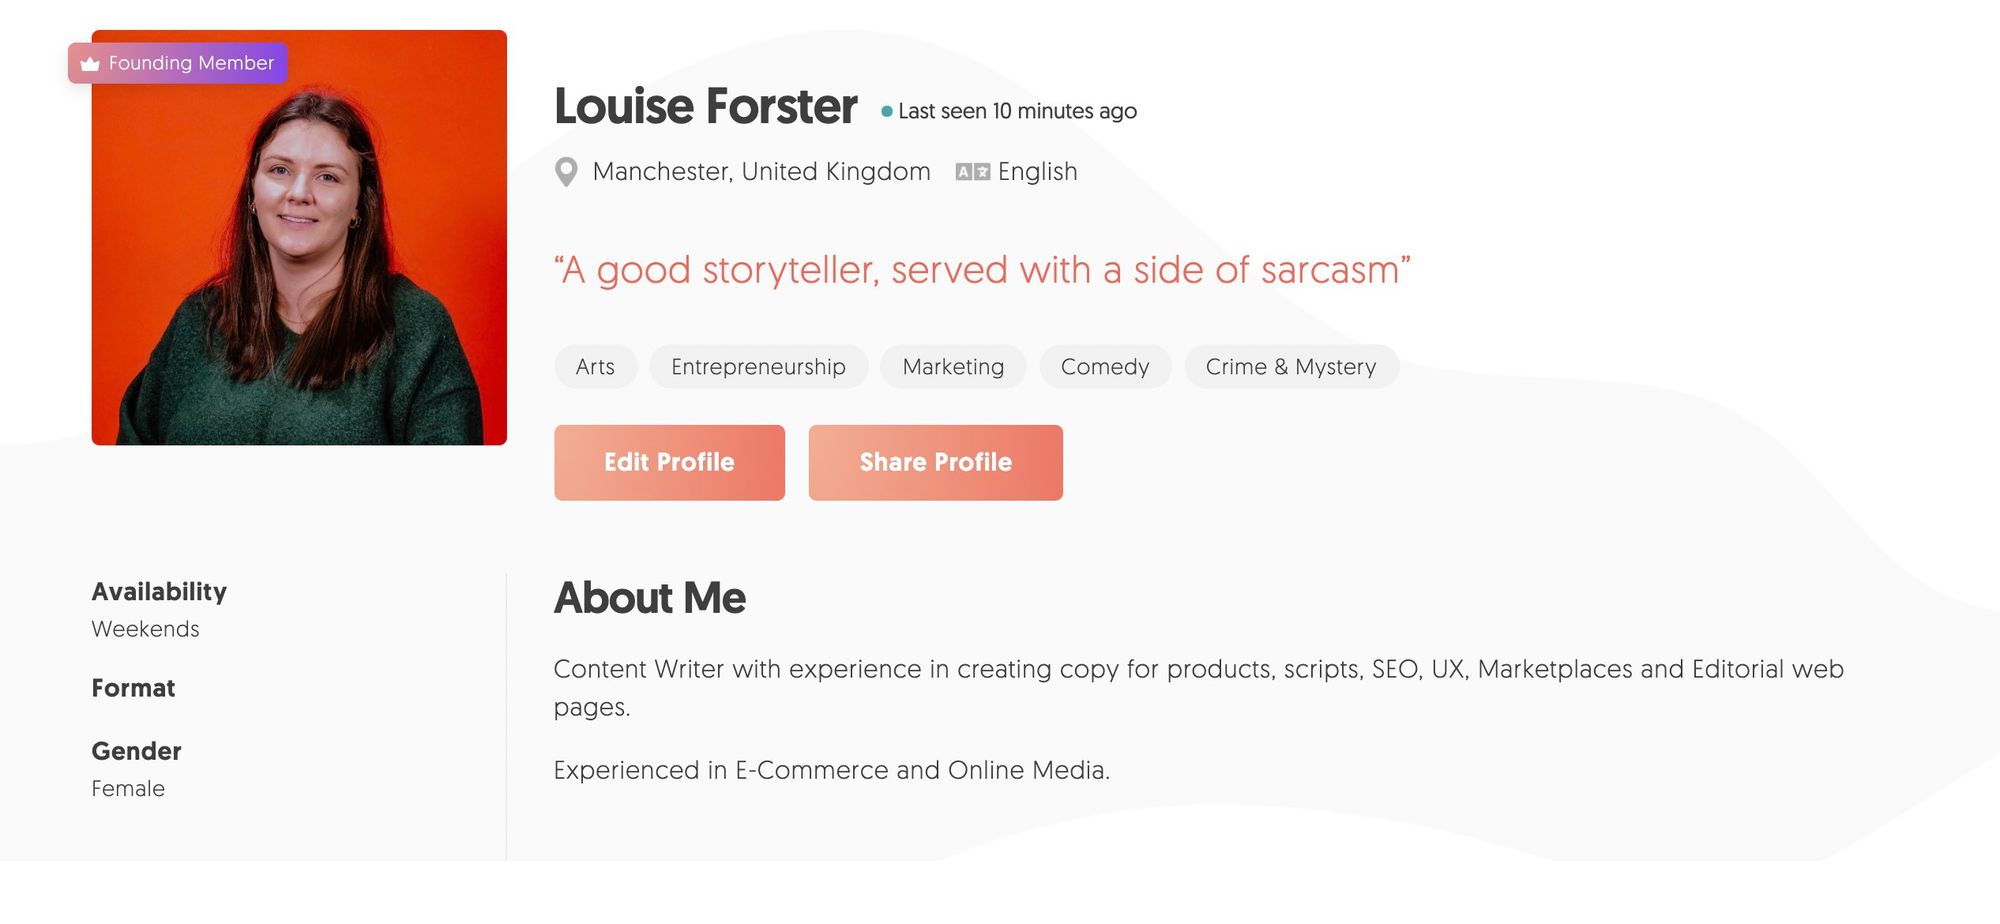Expand the Format section in the sidebar
Image resolution: width=2000 pixels, height=924 pixels.
pos(133,688)
